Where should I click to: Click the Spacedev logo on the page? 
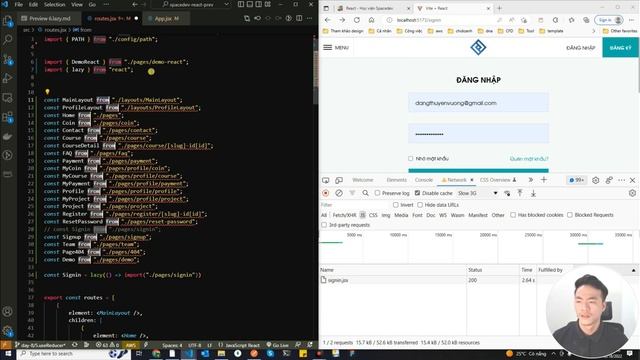[x=478, y=47]
